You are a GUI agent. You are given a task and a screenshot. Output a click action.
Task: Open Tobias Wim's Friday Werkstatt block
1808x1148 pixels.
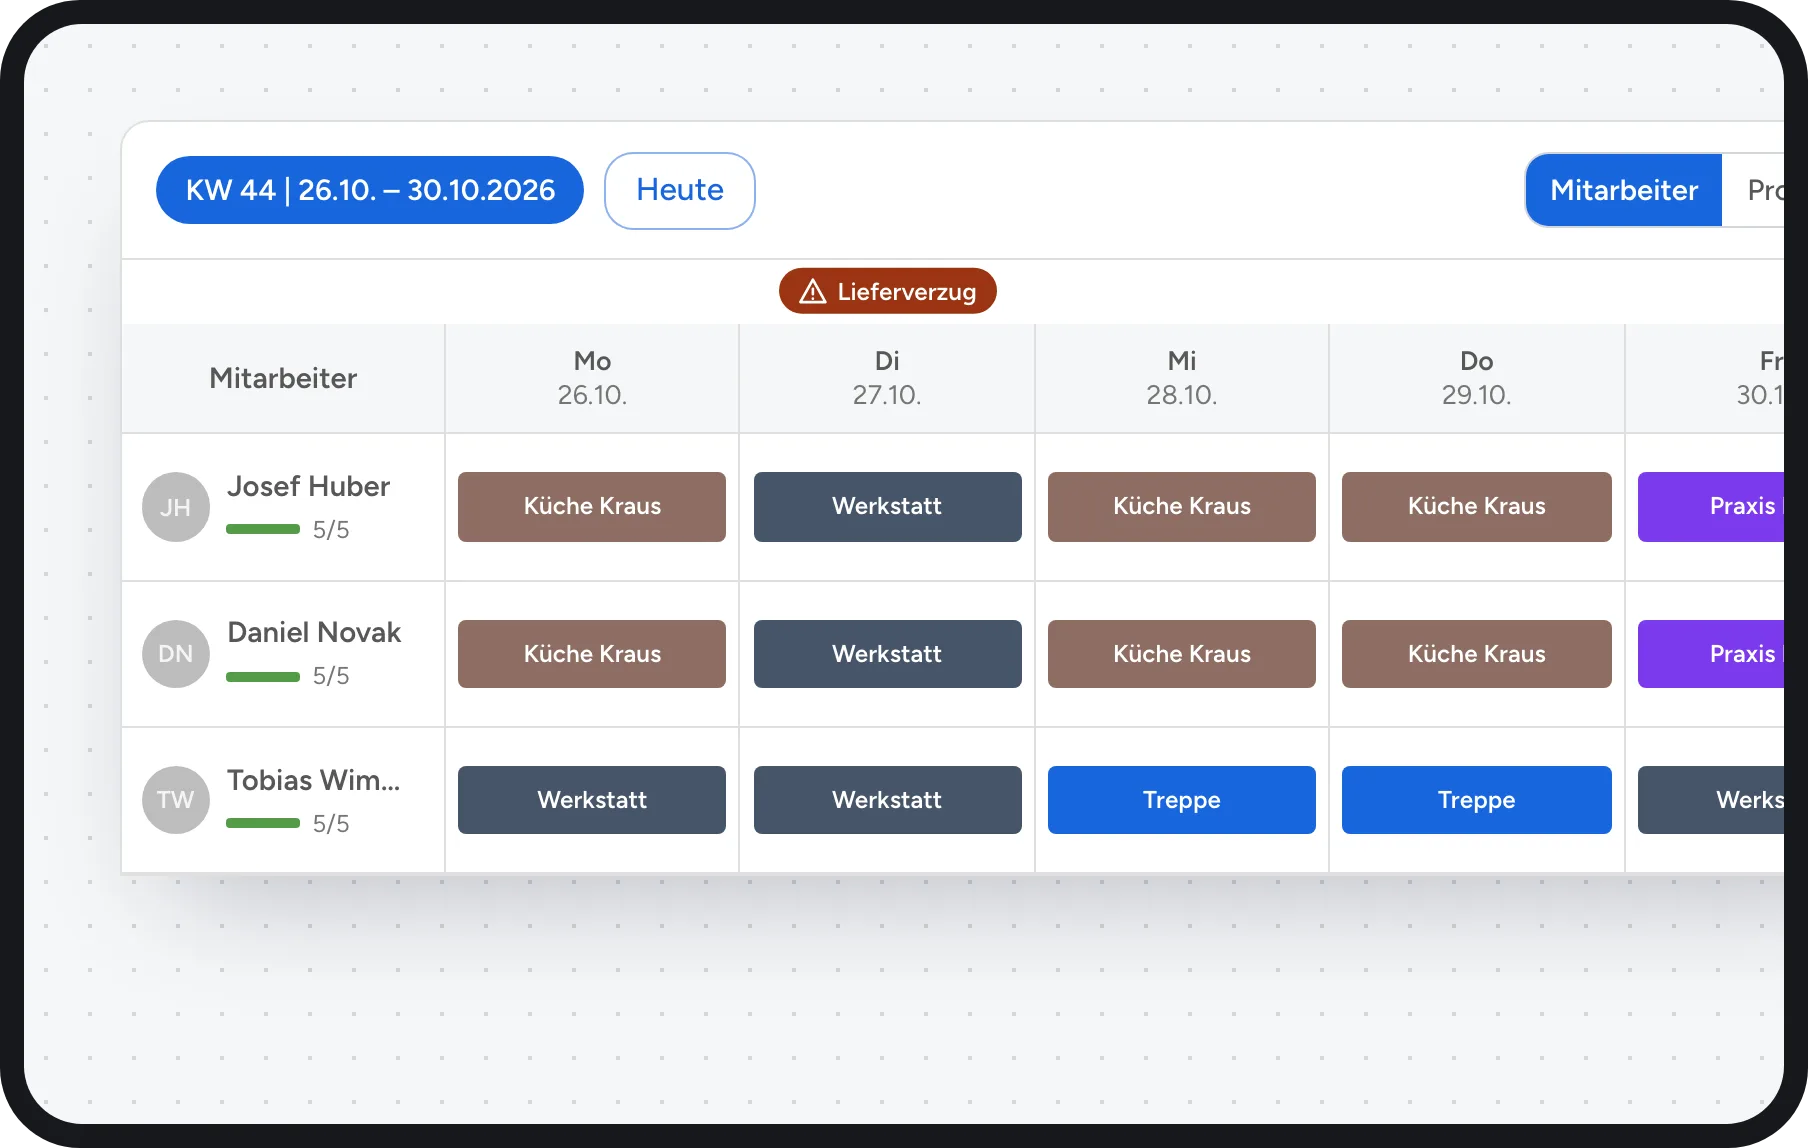(1711, 800)
